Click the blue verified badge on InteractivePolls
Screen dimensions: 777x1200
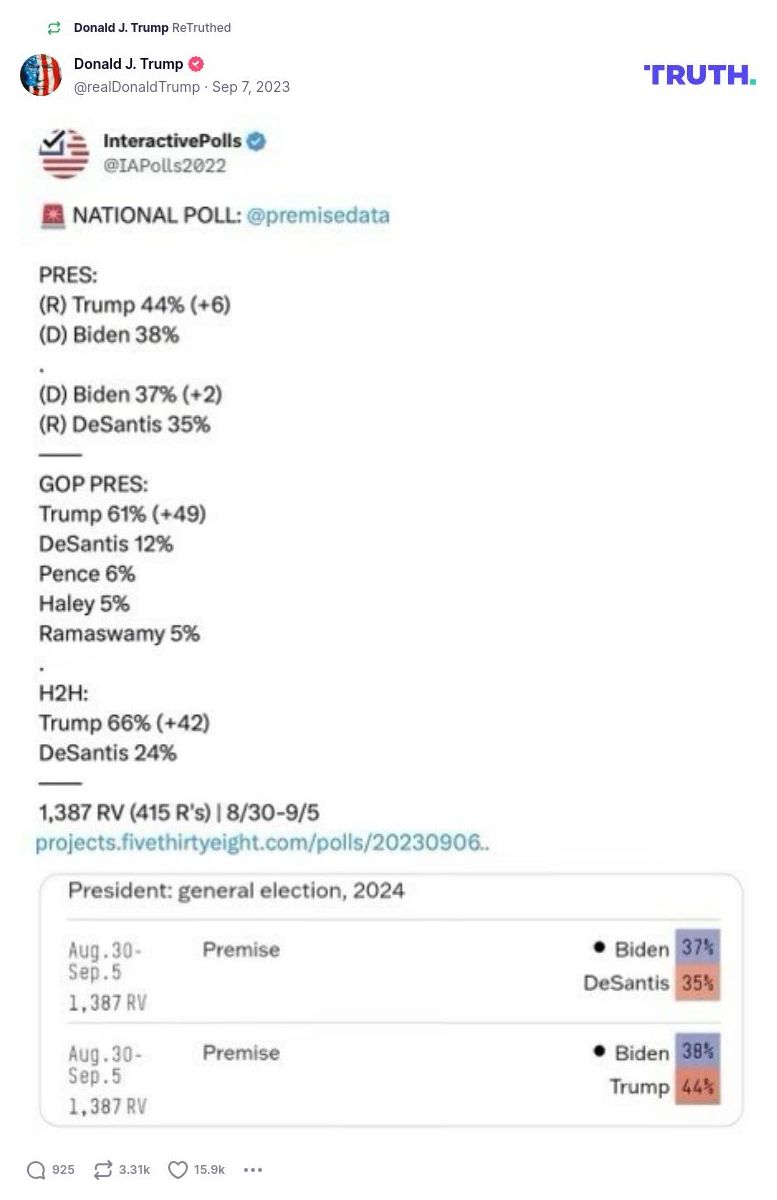pyautogui.click(x=256, y=142)
